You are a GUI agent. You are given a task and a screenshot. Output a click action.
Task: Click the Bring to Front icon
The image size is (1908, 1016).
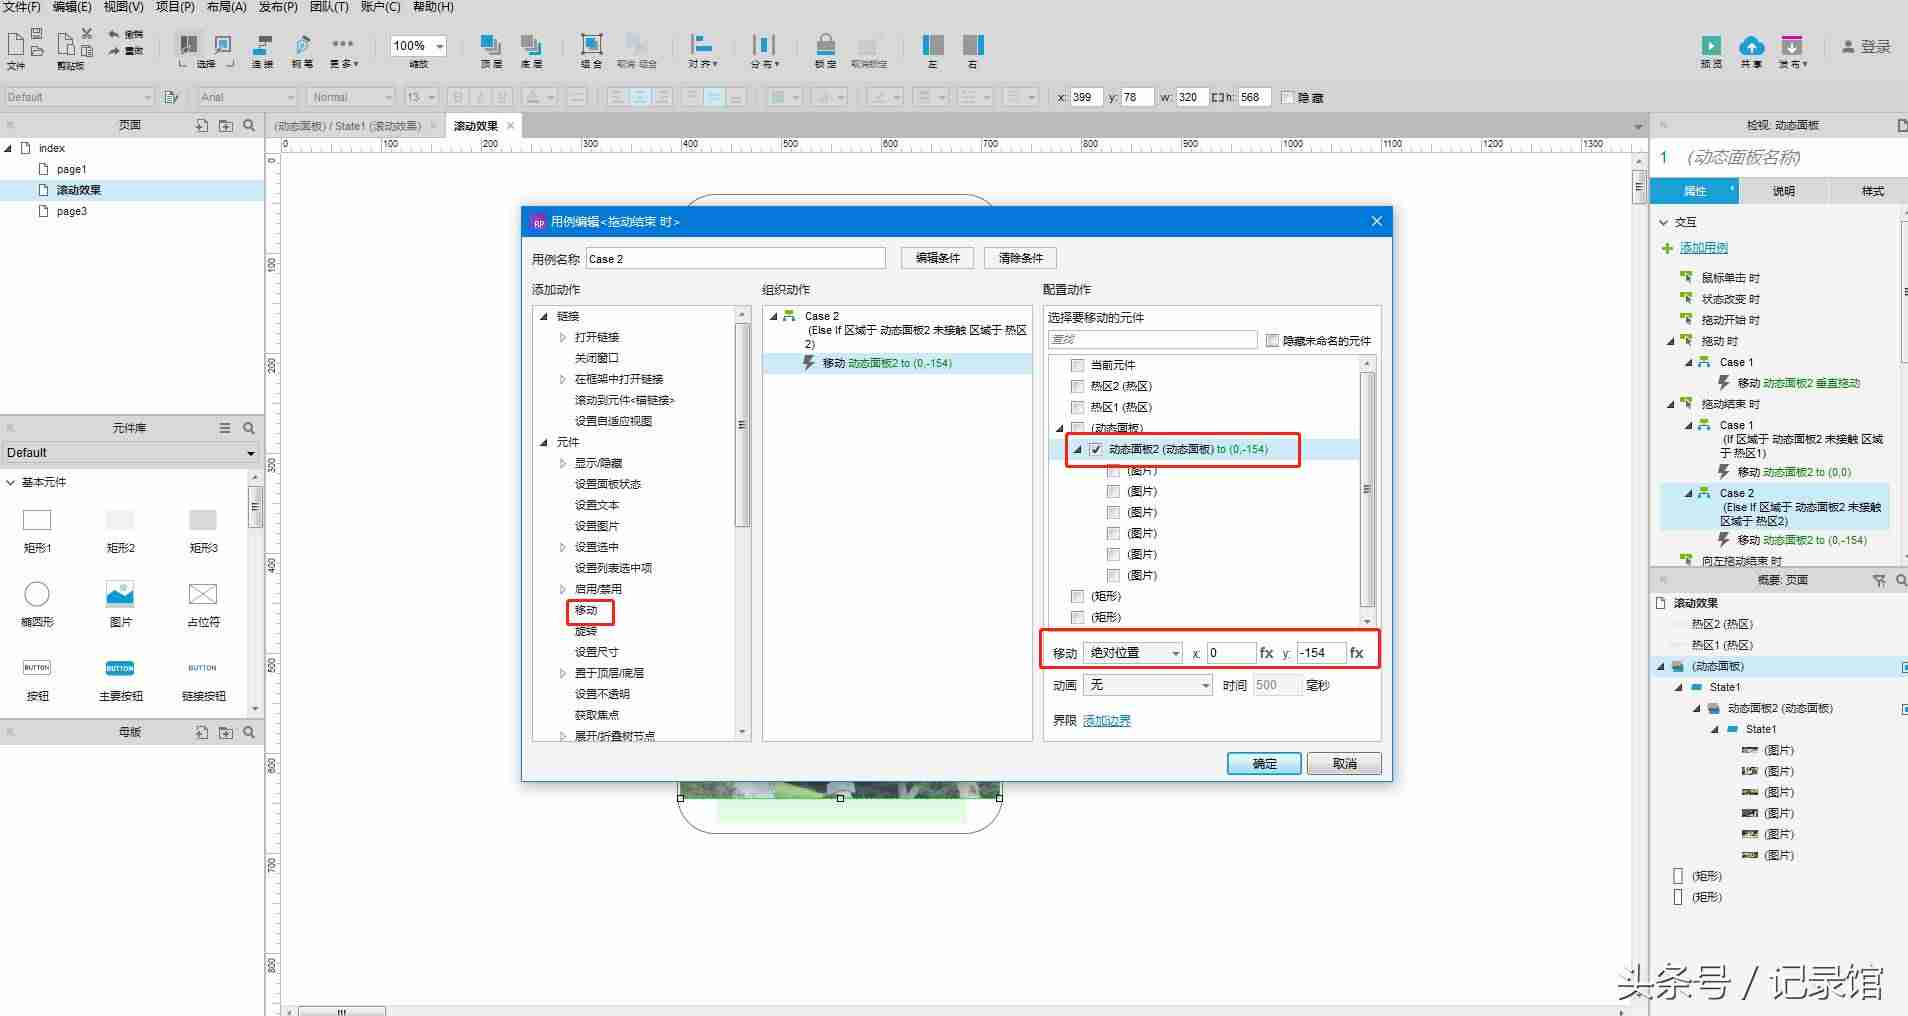point(490,44)
